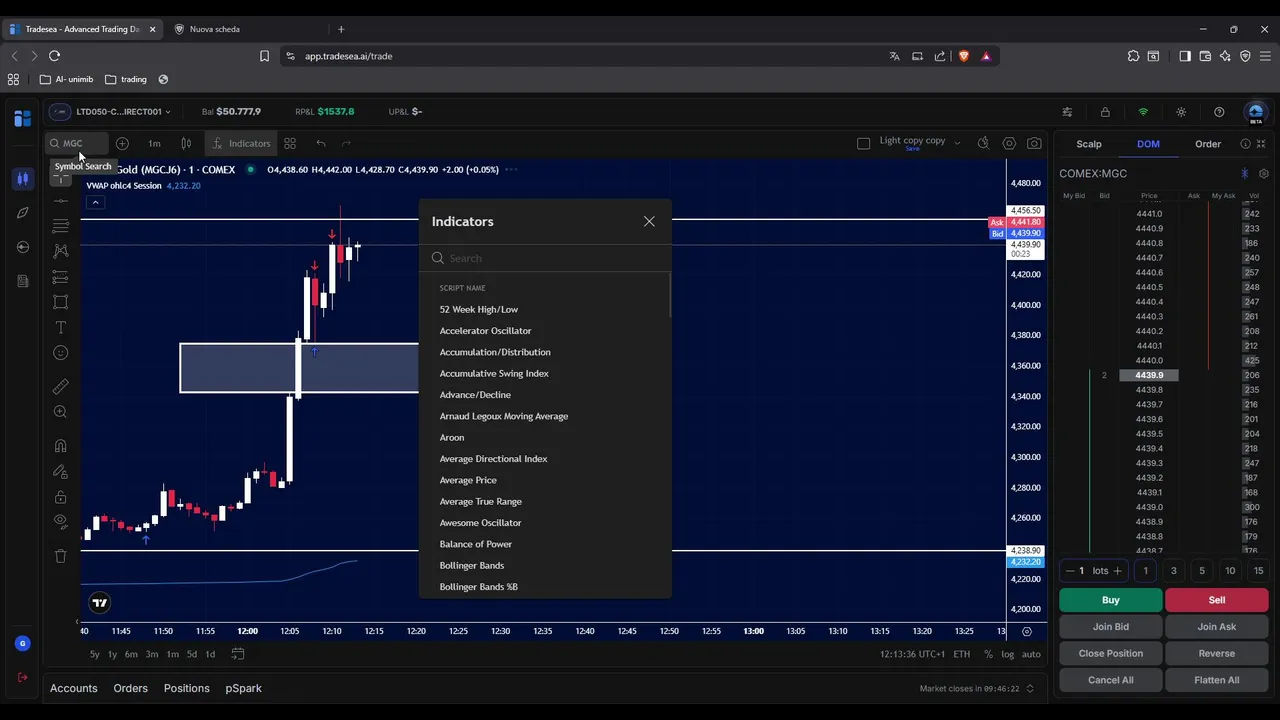Viewport: 1280px width, 720px height.
Task: Open the Go to date calendar icon
Action: [x=238, y=654]
